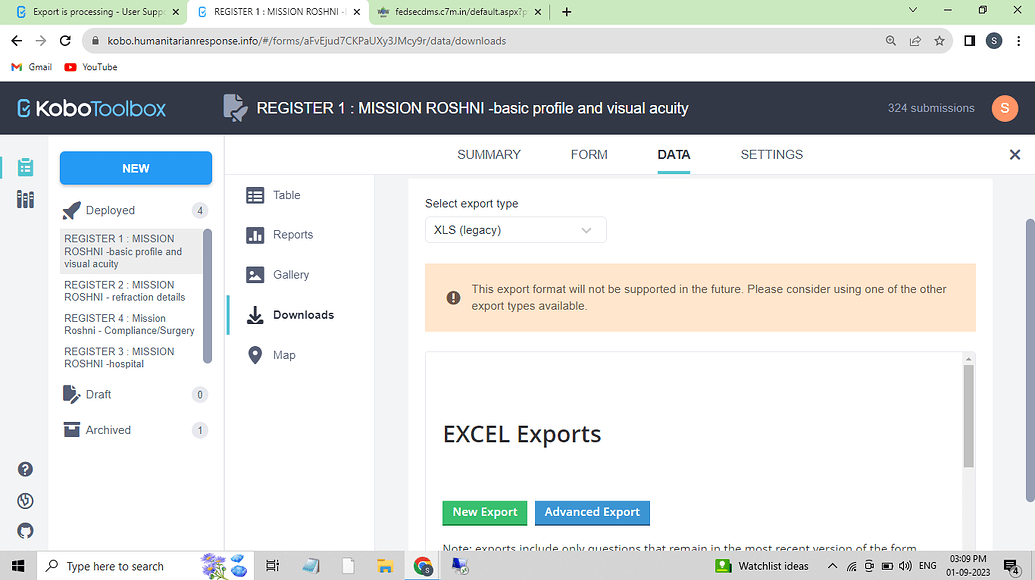This screenshot has width=1035, height=580.
Task: Expand the Draft projects section
Action: [100, 394]
